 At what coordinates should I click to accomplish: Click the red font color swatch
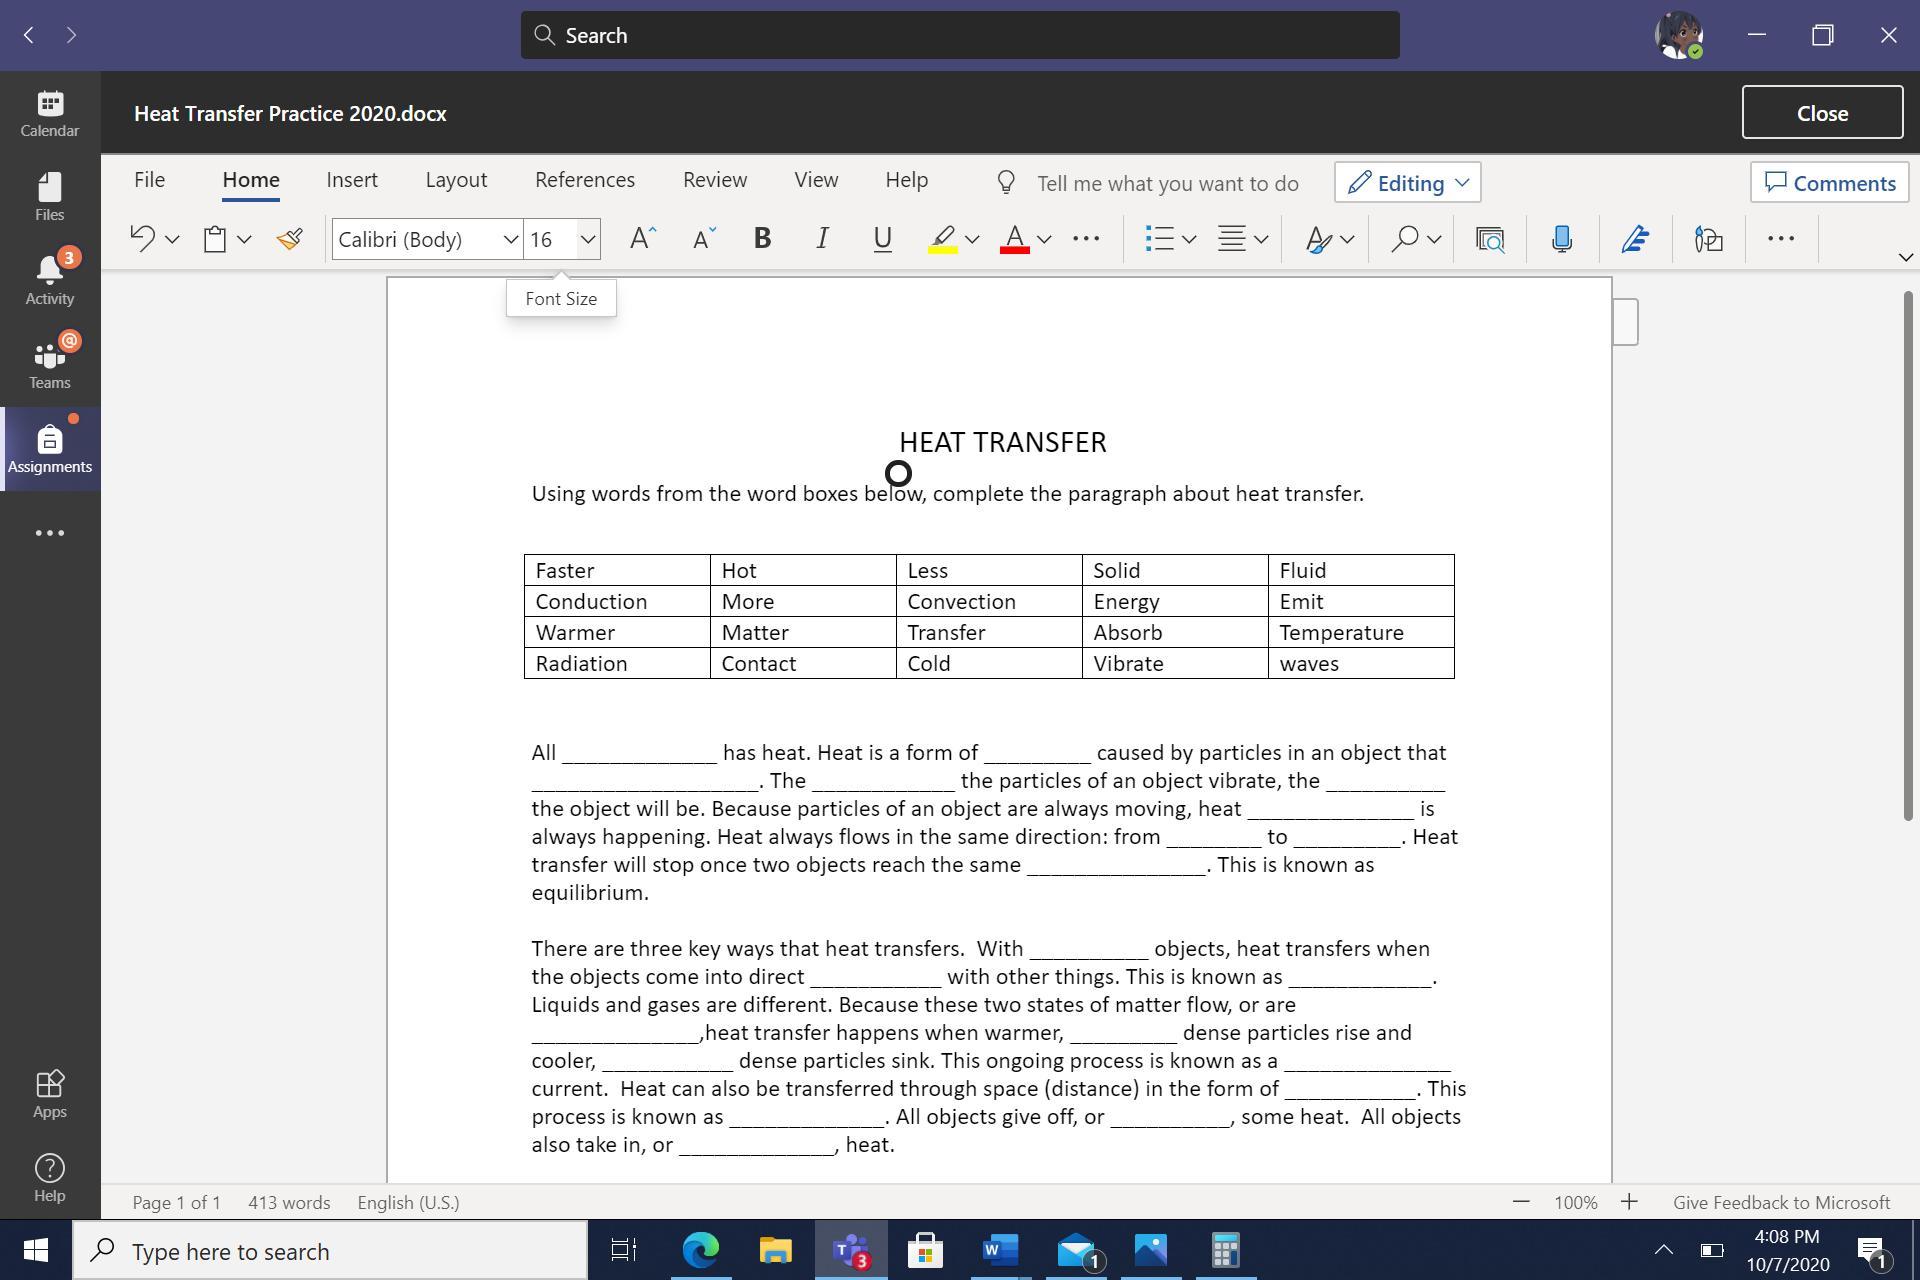tap(1014, 239)
